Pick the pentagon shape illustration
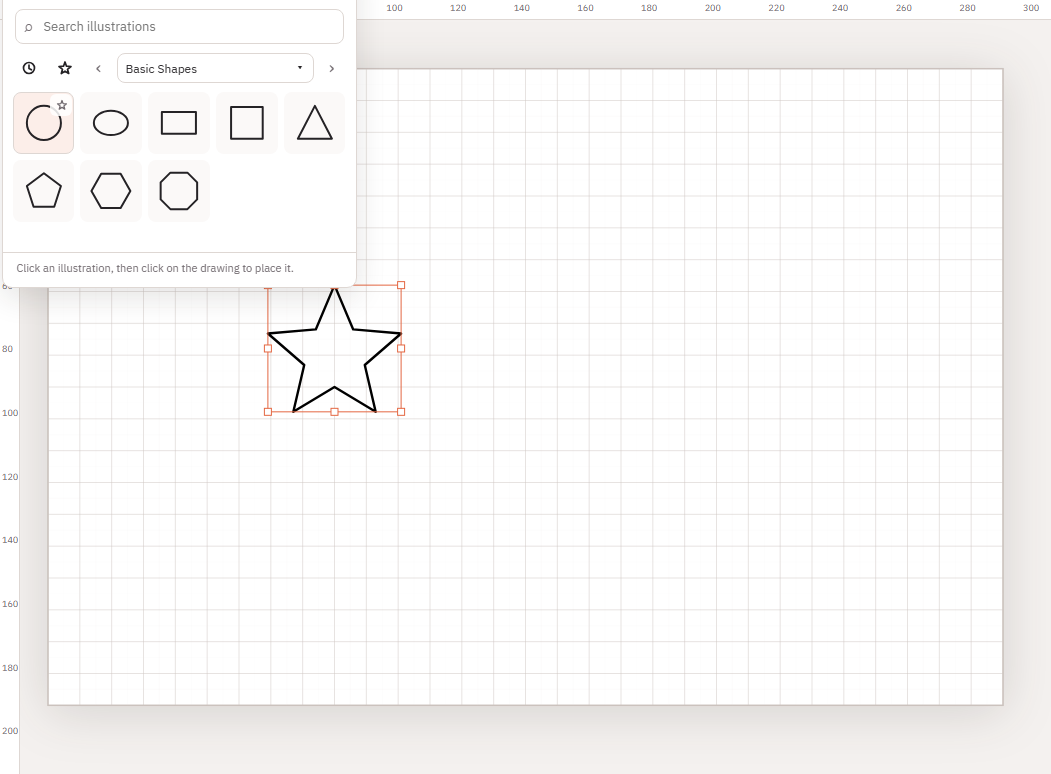This screenshot has height=774, width=1051. (44, 191)
